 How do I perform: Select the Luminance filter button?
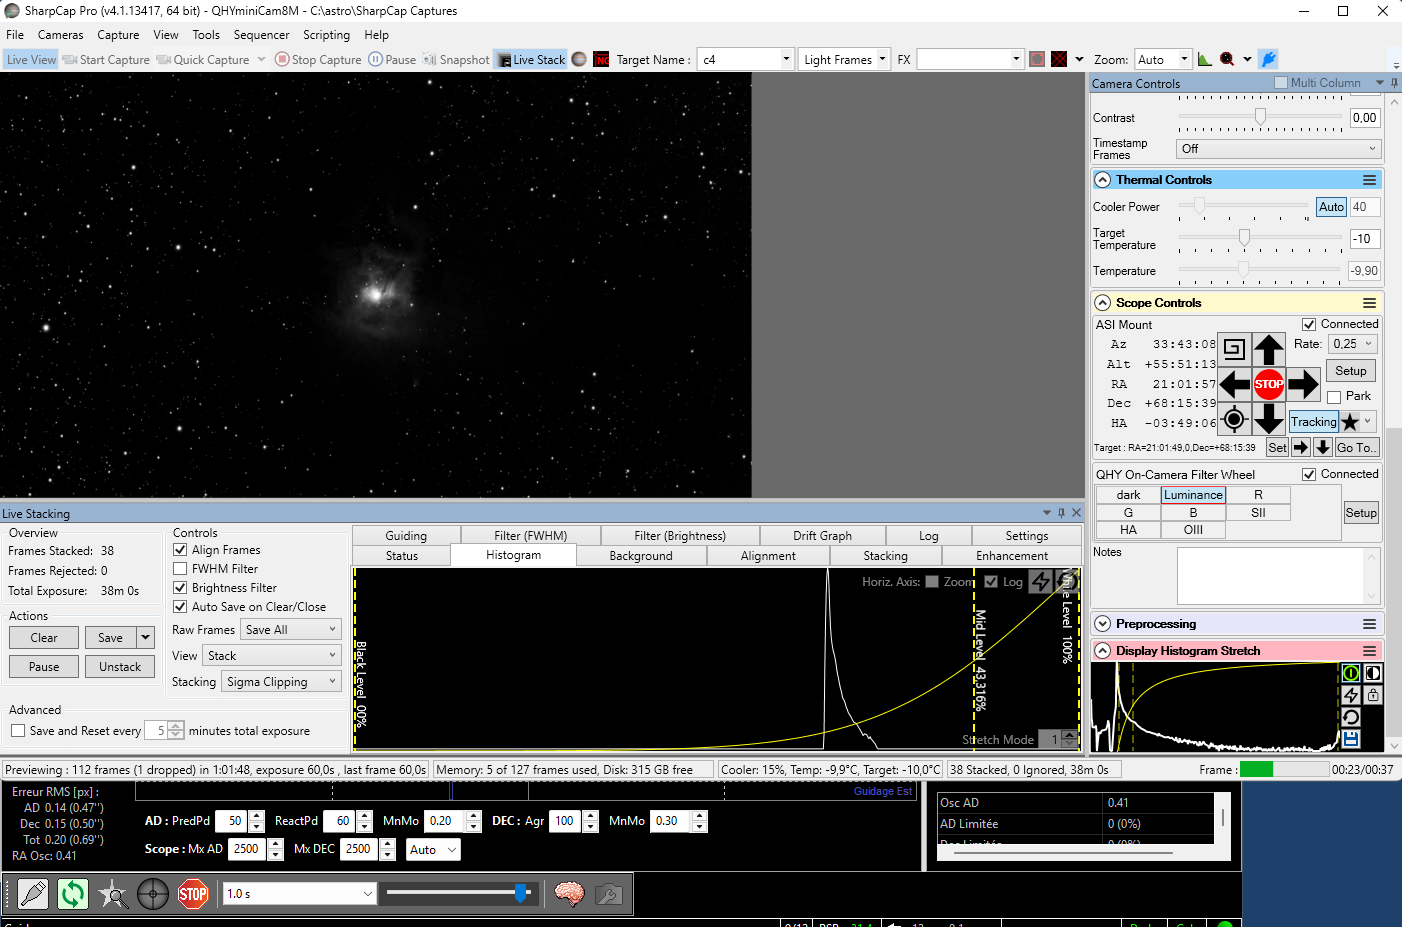[1193, 495]
